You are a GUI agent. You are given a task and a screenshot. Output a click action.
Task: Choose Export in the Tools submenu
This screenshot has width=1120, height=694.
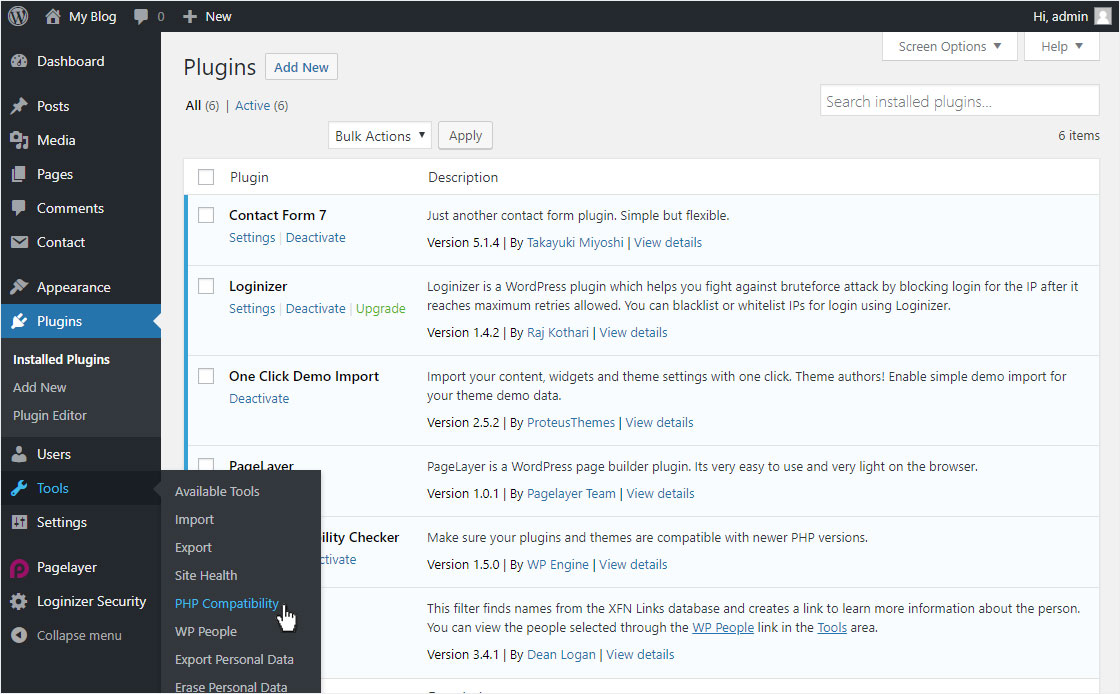click(x=194, y=548)
